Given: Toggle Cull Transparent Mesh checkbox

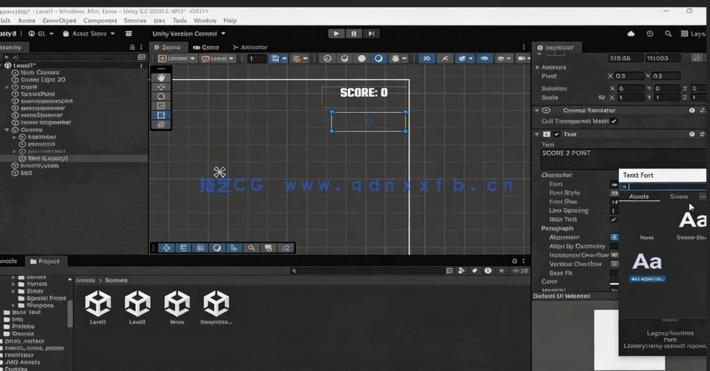Looking at the screenshot, I should (x=614, y=121).
